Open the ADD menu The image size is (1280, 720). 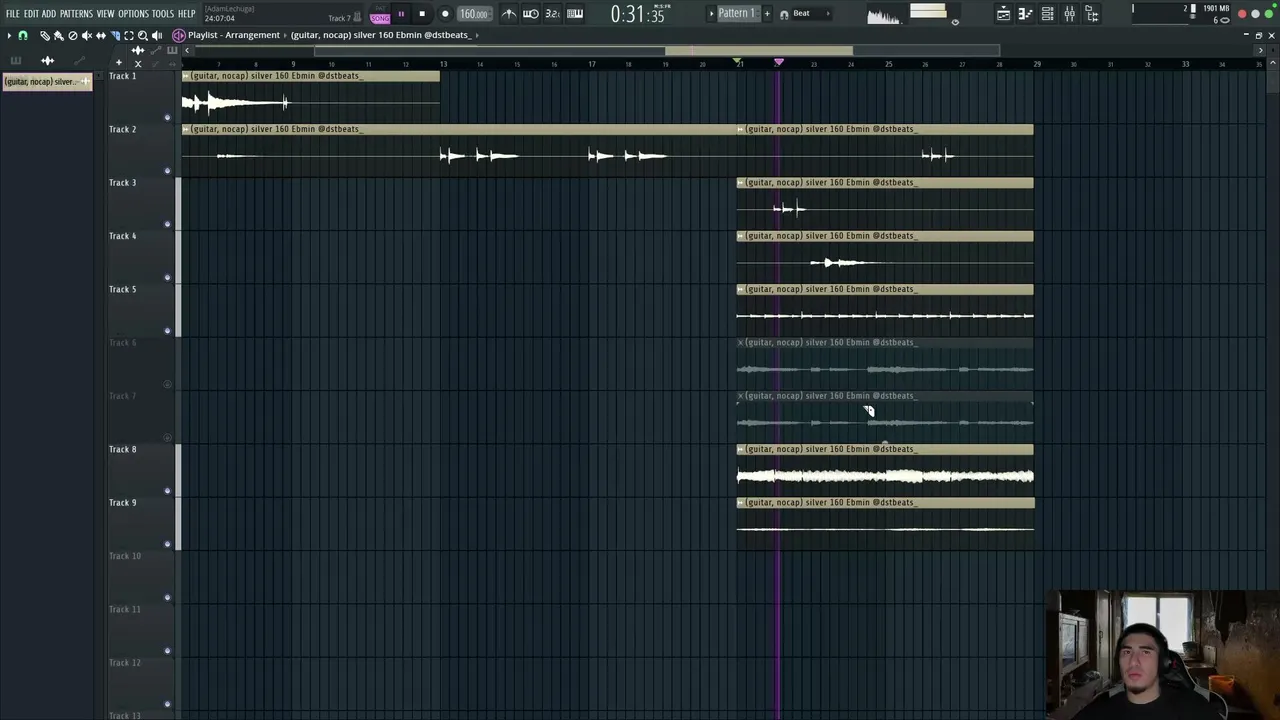click(49, 14)
